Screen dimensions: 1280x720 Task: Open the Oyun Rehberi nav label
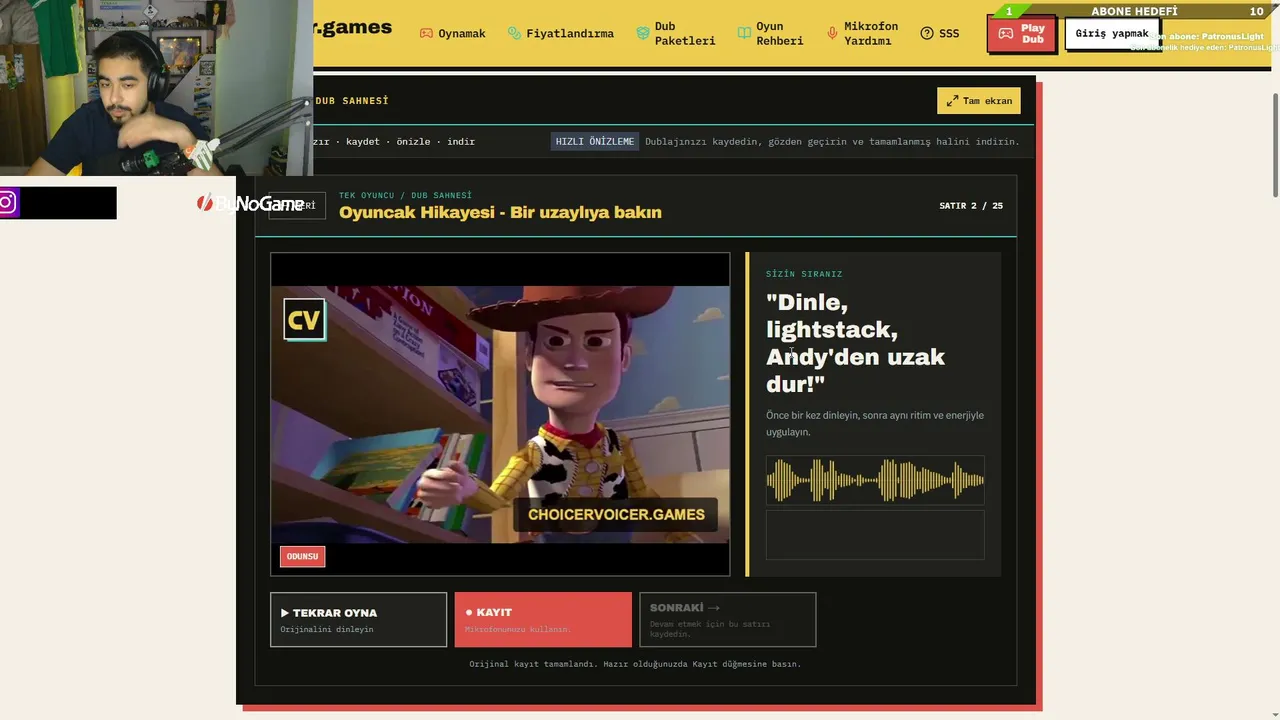tap(780, 33)
